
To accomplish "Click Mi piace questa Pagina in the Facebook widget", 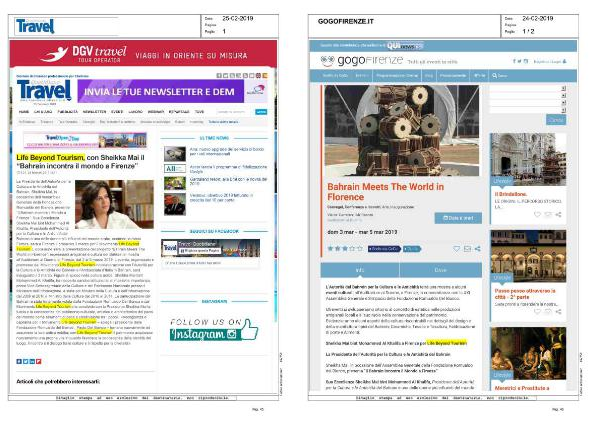I will click(x=200, y=251).
